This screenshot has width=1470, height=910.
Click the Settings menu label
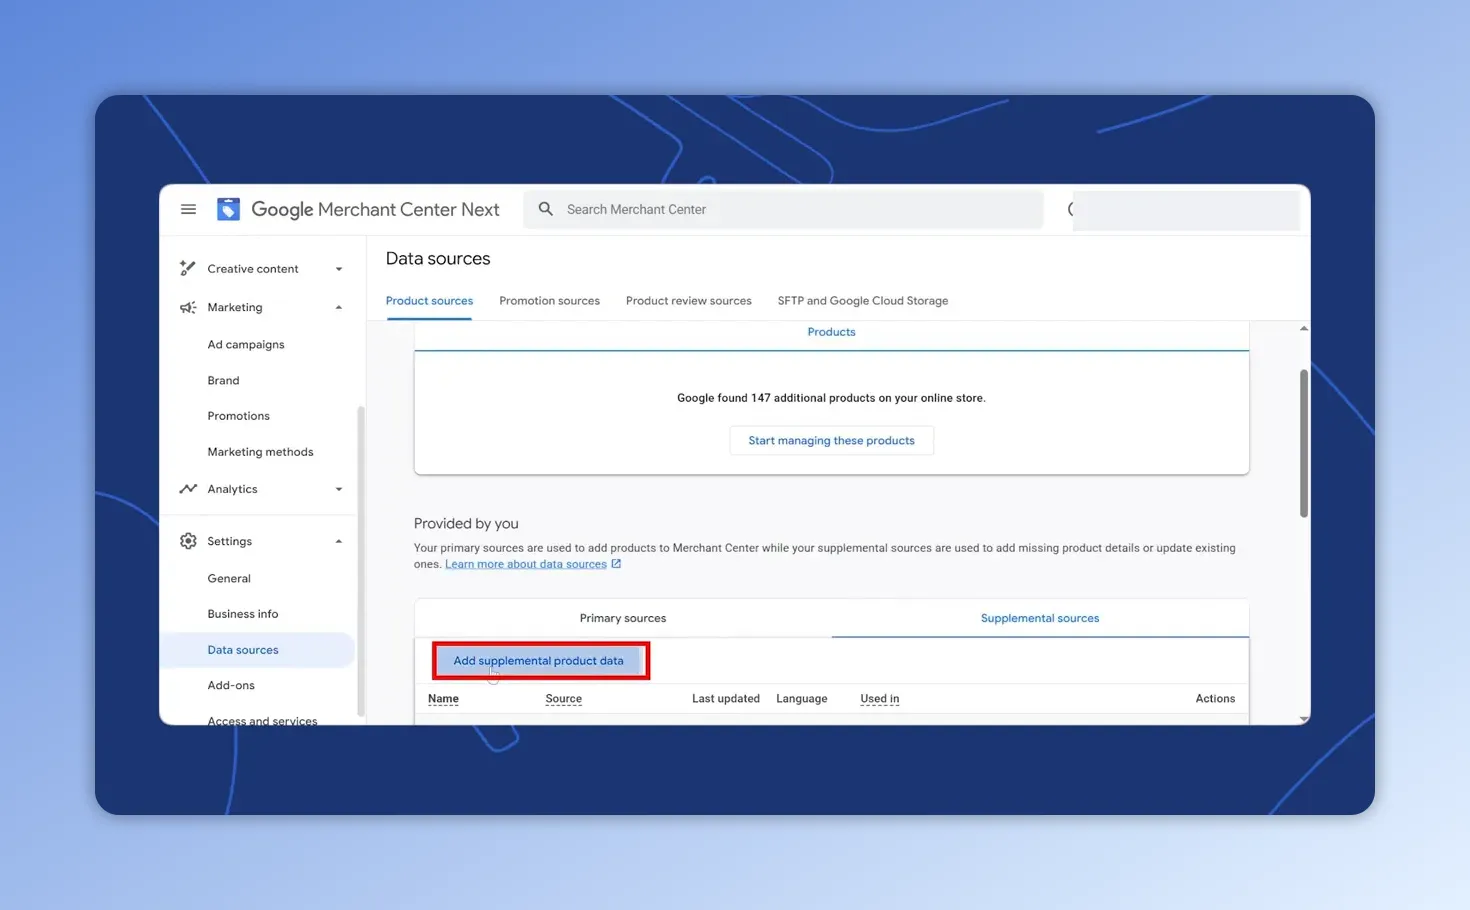[229, 541]
